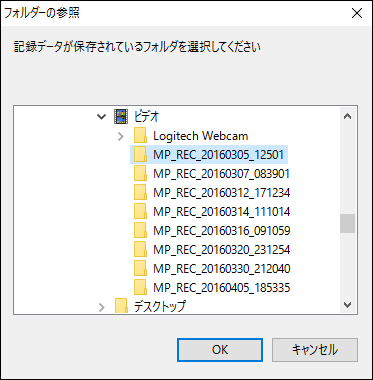373x380 pixels.
Task: Click the scrollbar down arrow
Action: point(348,304)
